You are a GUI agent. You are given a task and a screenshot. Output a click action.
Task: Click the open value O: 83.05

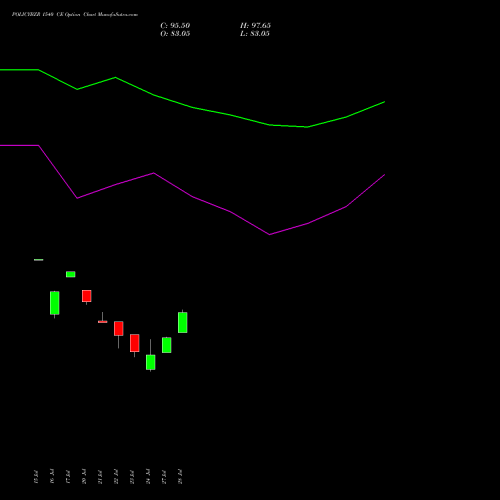(x=175, y=34)
